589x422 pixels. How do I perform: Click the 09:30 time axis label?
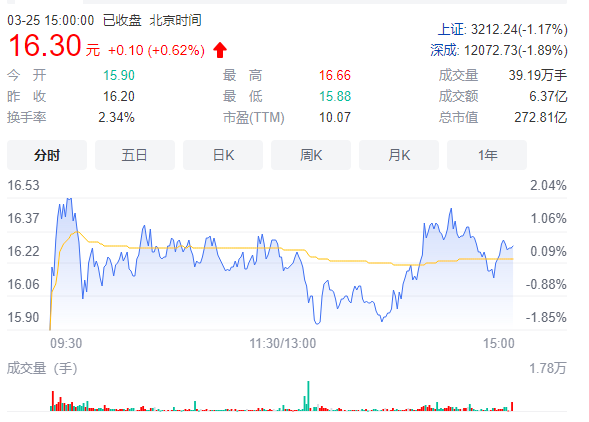pyautogui.click(x=66, y=343)
